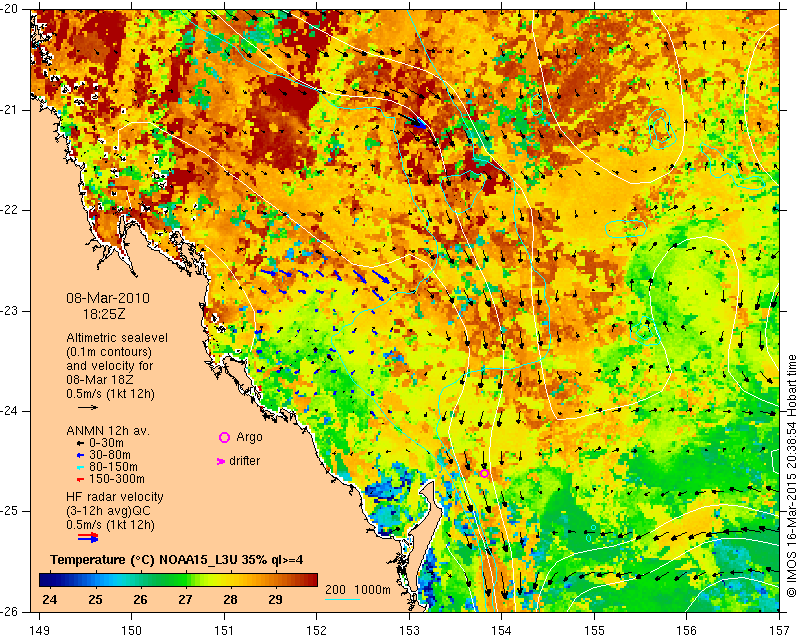
Task: Click the '30-80m' depth label
Action: click(x=110, y=455)
